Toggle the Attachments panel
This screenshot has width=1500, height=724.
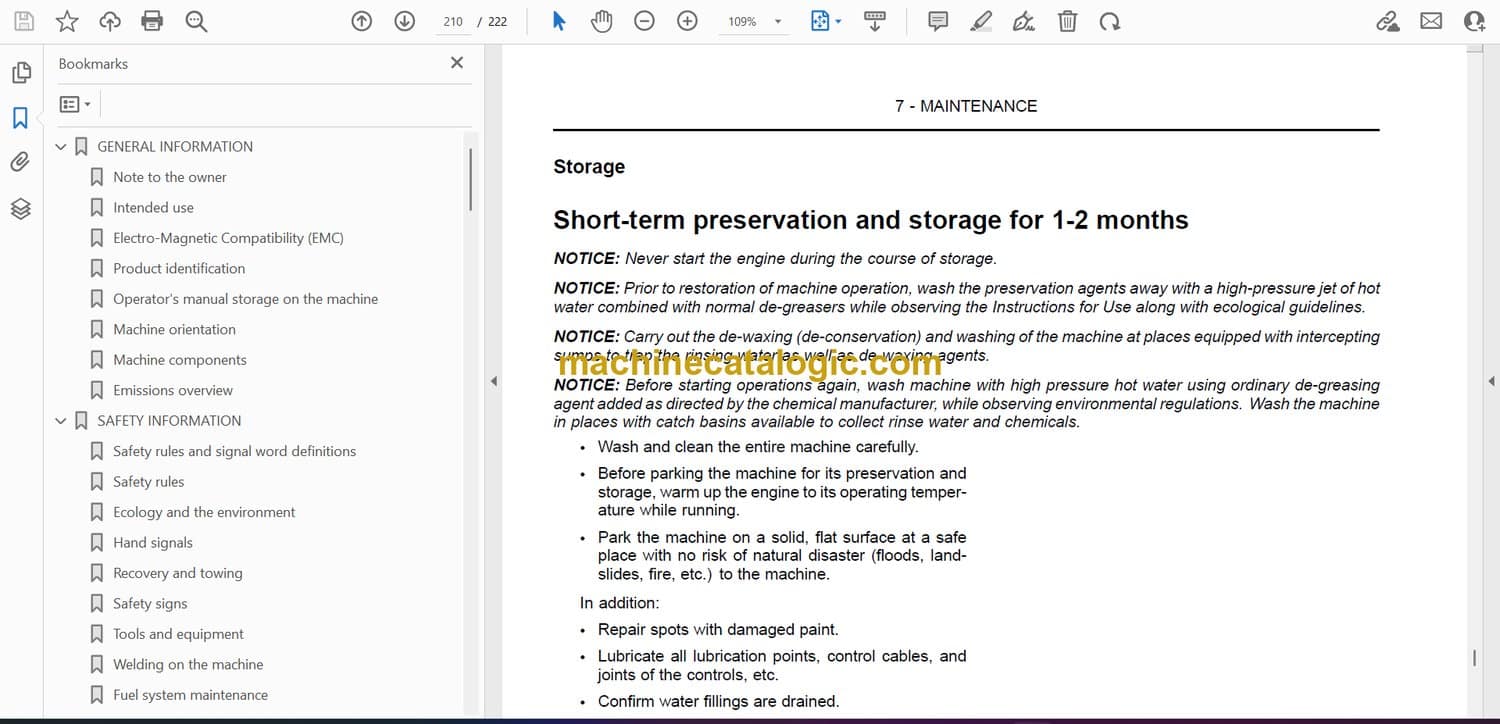[x=21, y=162]
